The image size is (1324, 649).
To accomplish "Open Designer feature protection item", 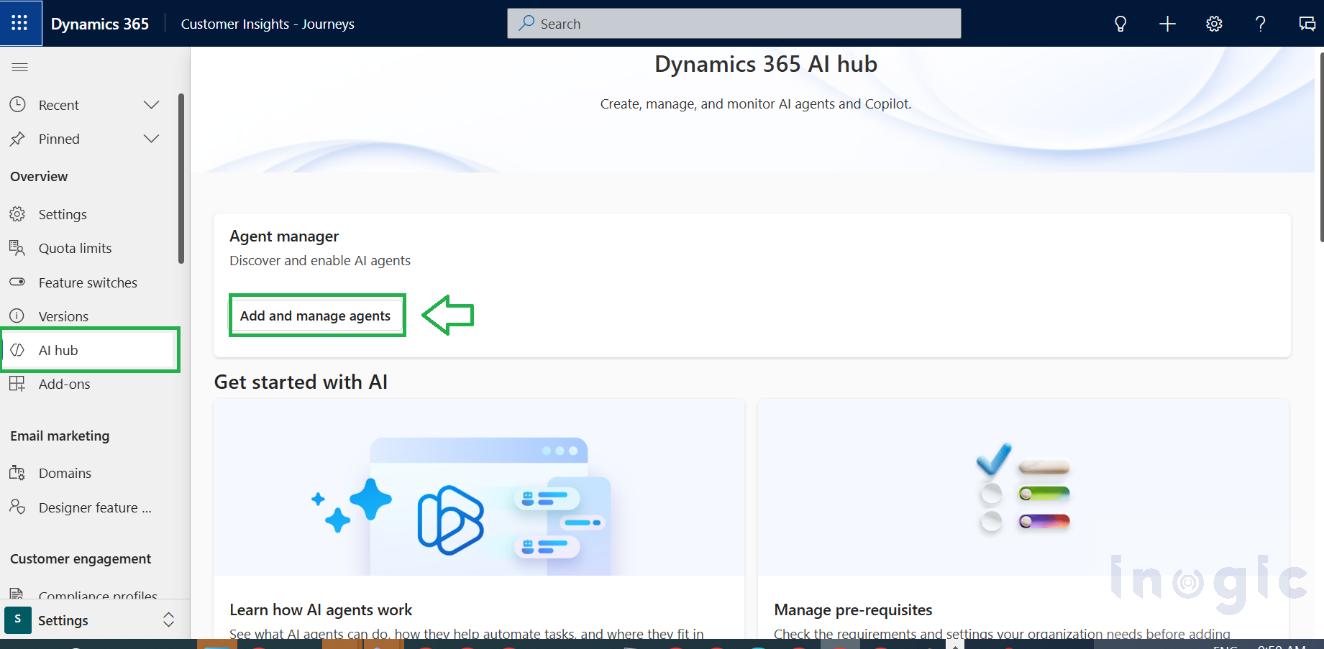I will pos(88,507).
